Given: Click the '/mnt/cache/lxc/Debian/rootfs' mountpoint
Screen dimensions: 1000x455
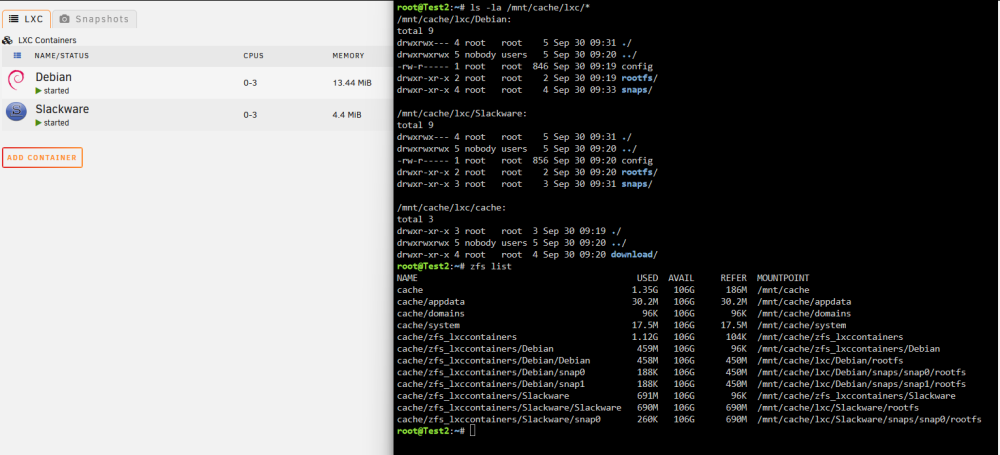Looking at the screenshot, I should [830, 361].
